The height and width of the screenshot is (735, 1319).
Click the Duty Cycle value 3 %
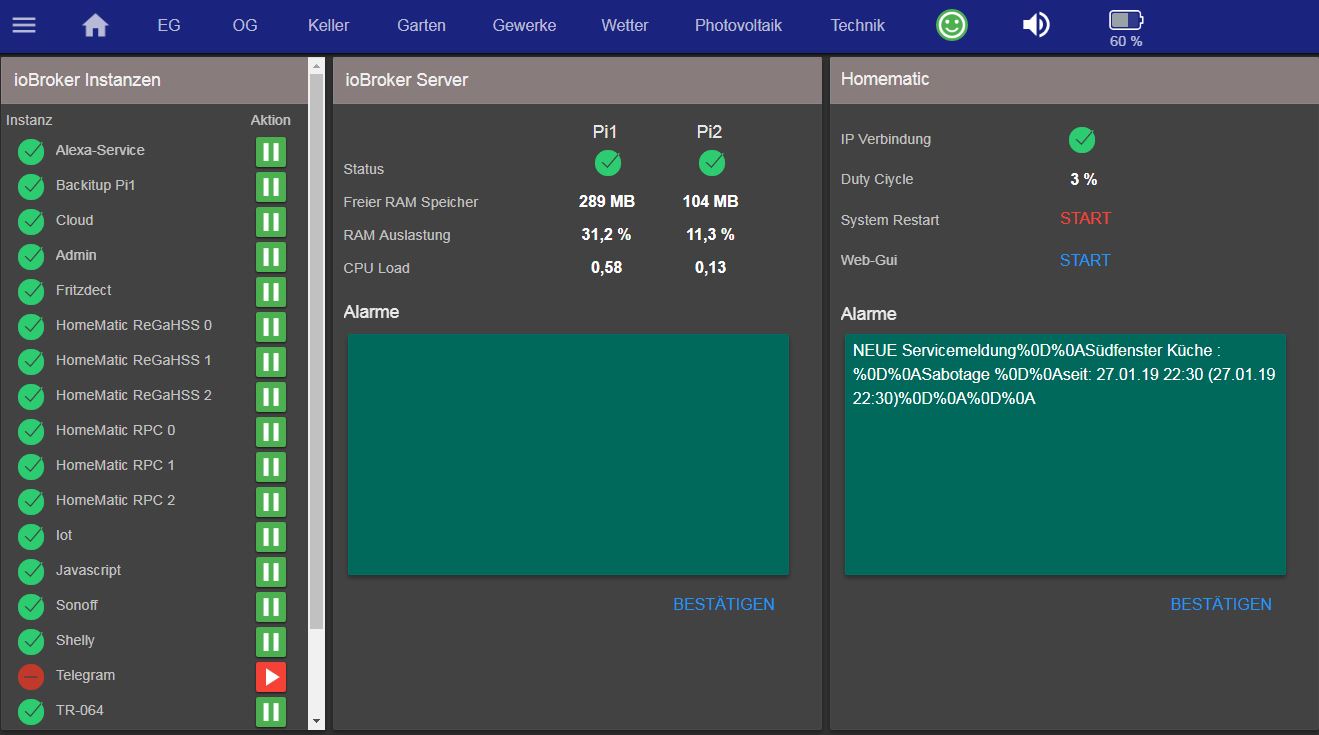tap(1083, 179)
